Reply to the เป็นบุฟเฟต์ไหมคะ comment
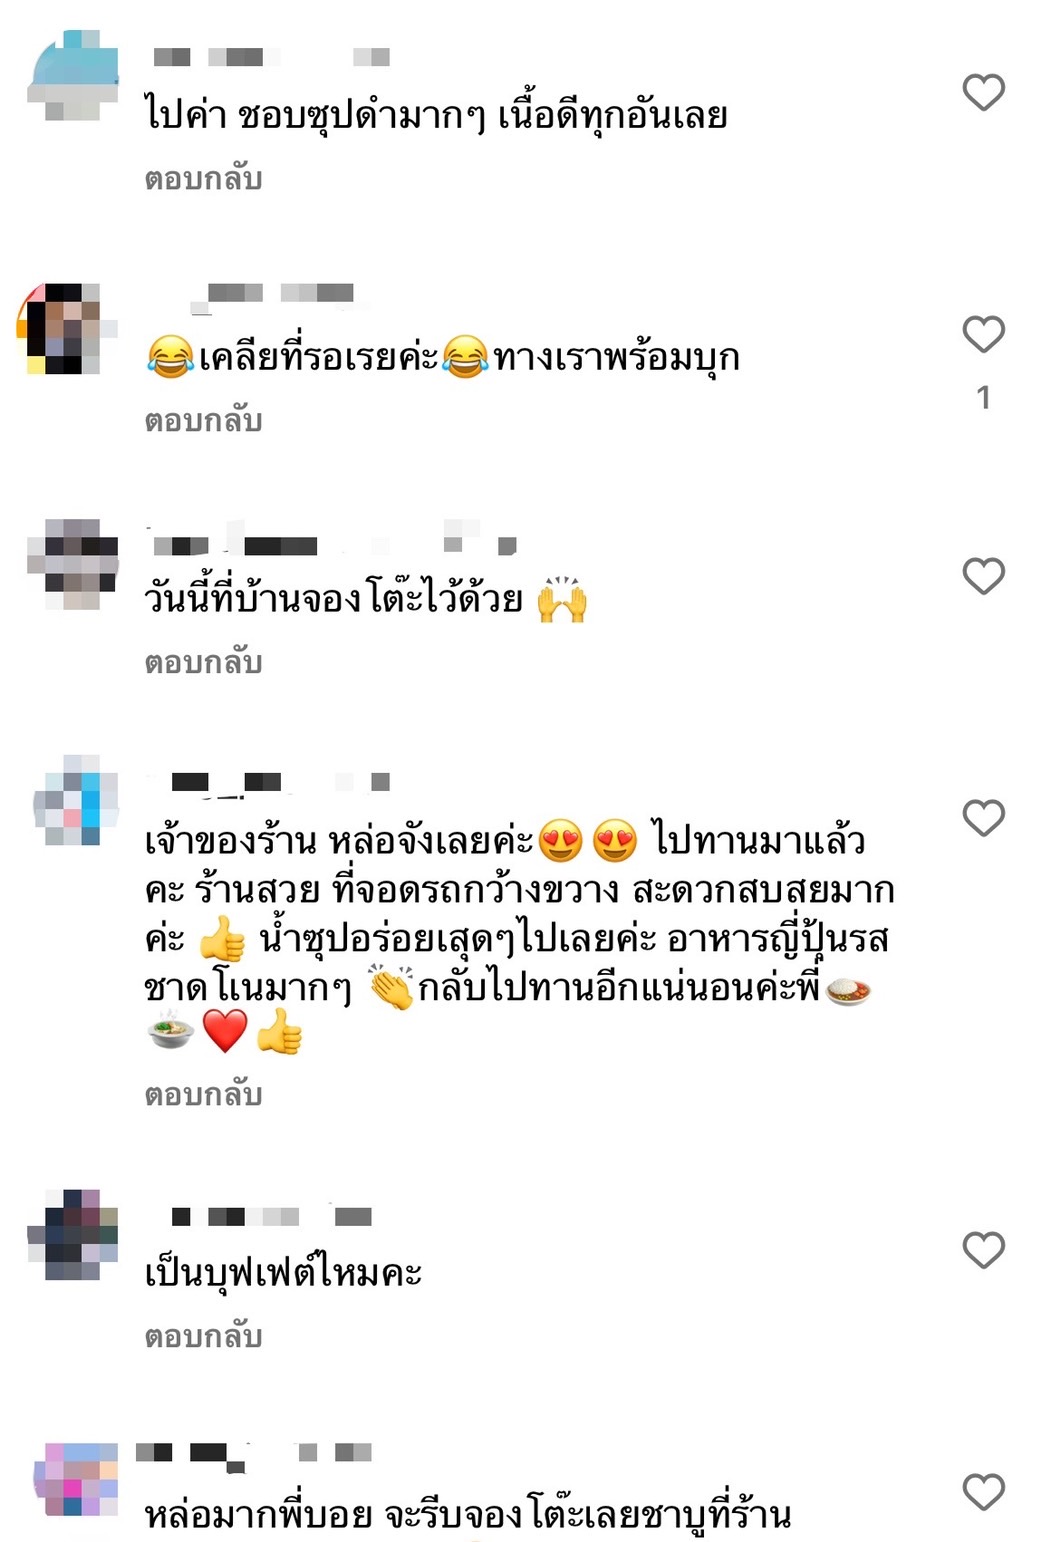Image resolution: width=1060 pixels, height=1542 pixels. coord(203,1337)
